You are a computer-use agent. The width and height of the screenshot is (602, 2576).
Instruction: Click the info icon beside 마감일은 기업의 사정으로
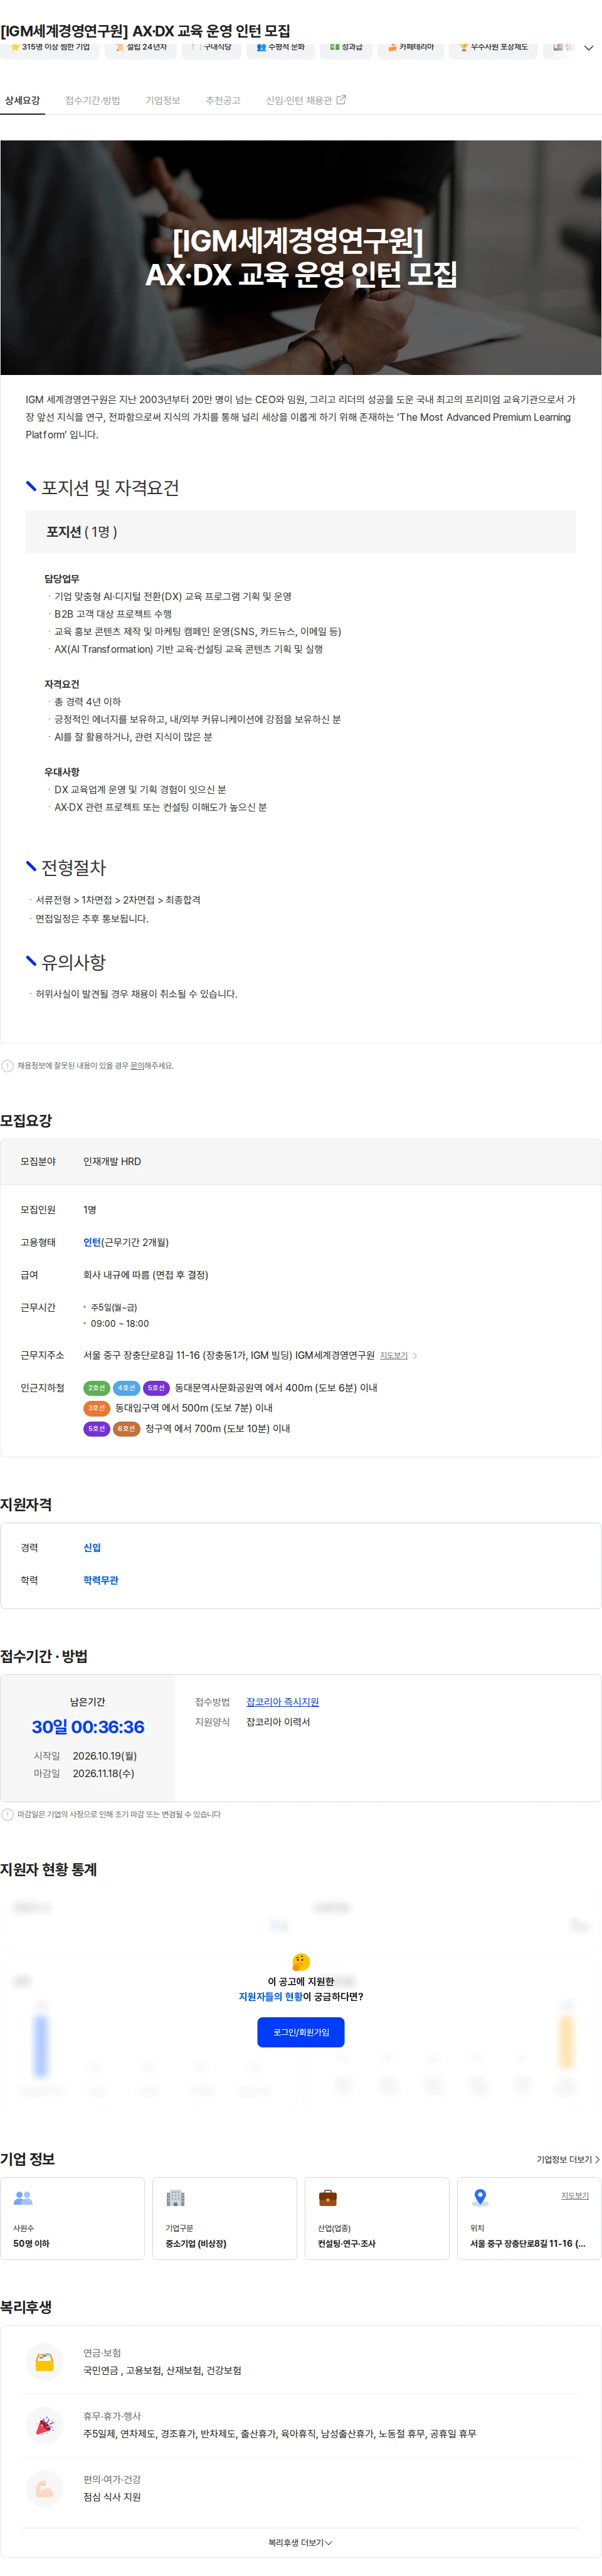(x=8, y=1814)
